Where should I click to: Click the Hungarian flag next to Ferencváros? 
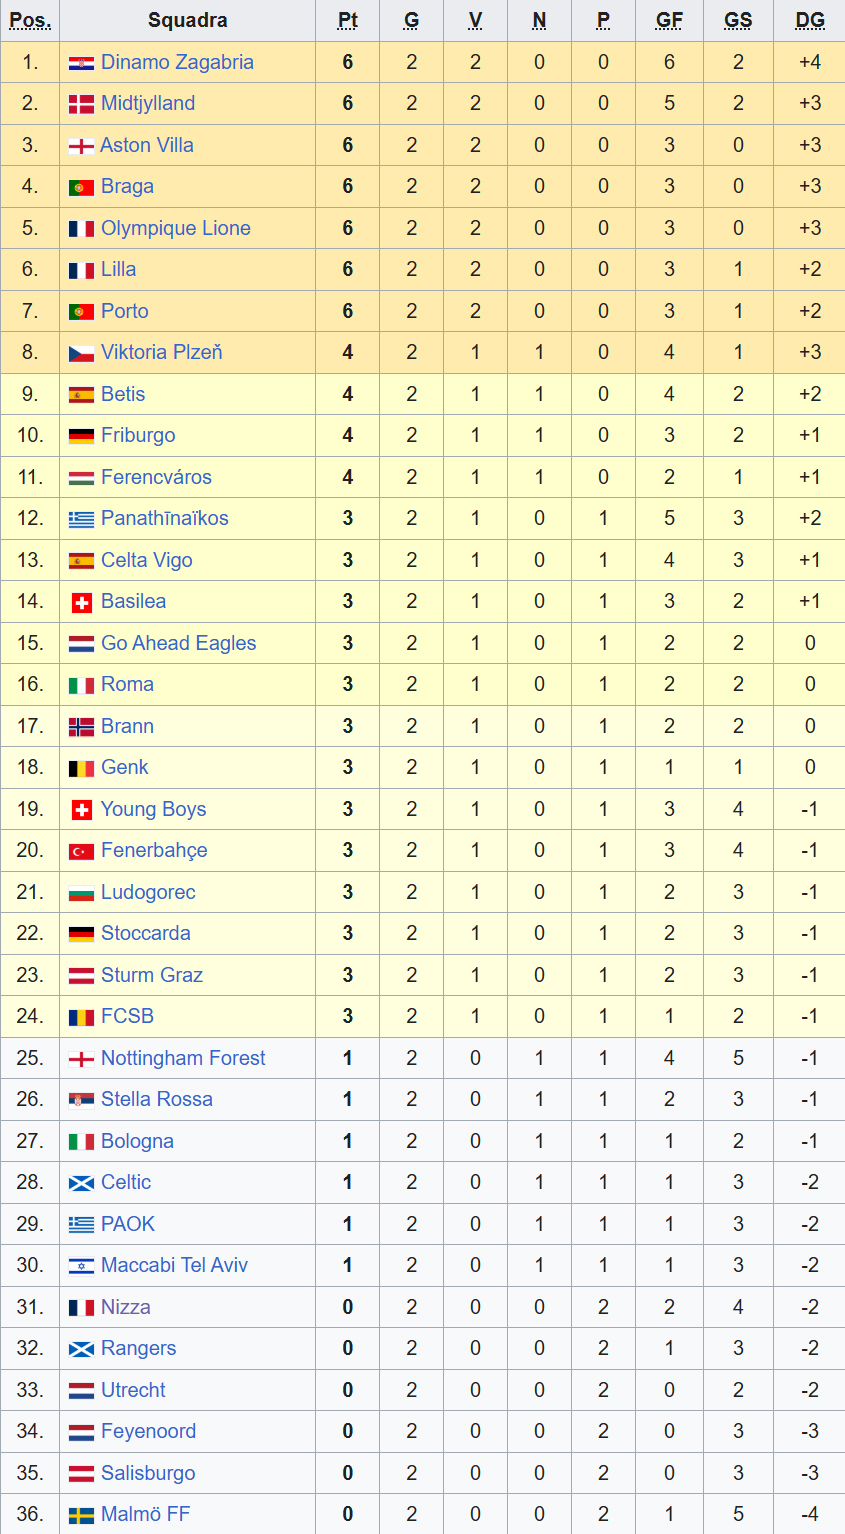click(x=81, y=478)
